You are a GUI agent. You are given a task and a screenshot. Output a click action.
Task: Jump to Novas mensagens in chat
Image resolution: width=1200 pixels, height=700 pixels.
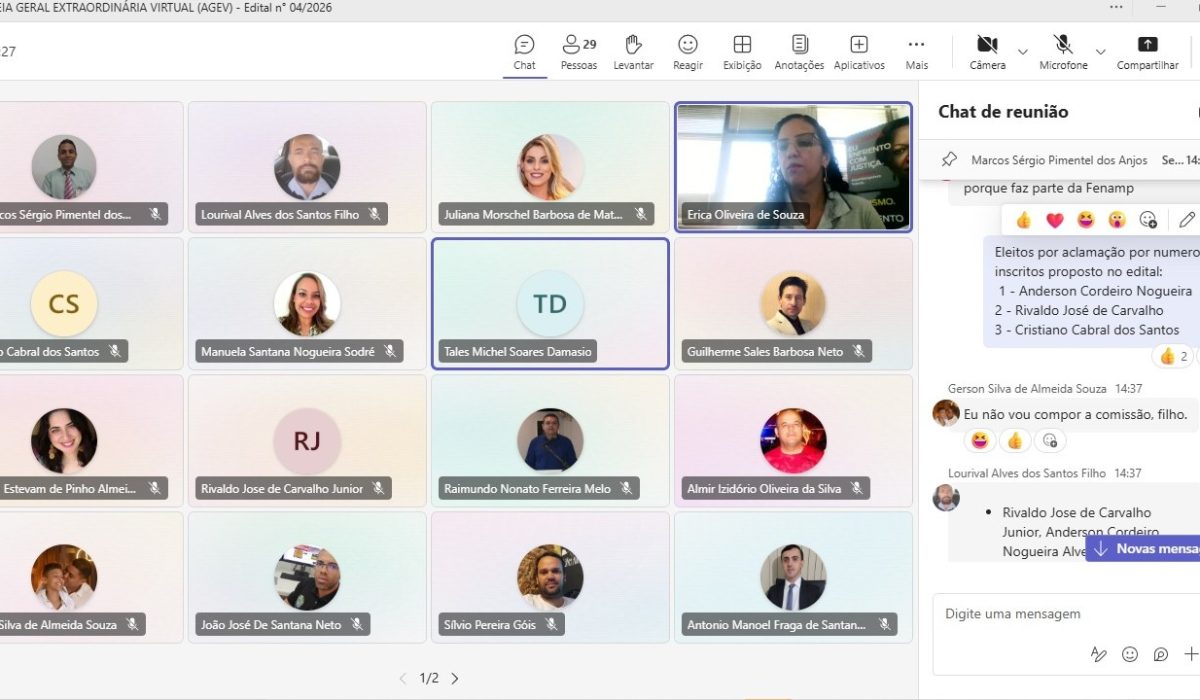pos(1145,548)
